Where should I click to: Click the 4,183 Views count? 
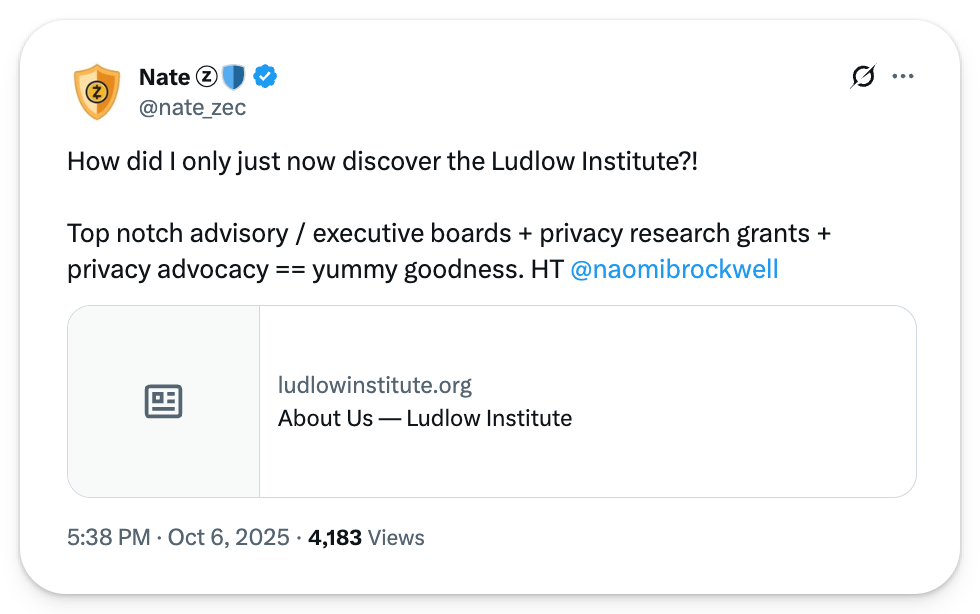point(335,538)
